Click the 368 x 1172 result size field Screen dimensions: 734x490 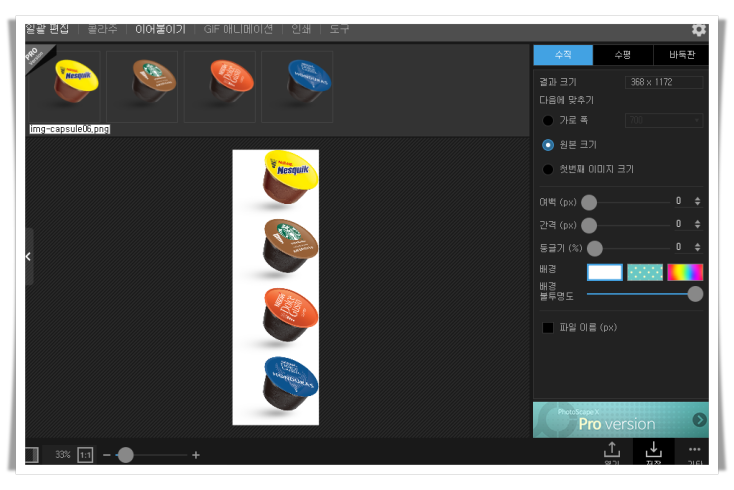tap(664, 82)
